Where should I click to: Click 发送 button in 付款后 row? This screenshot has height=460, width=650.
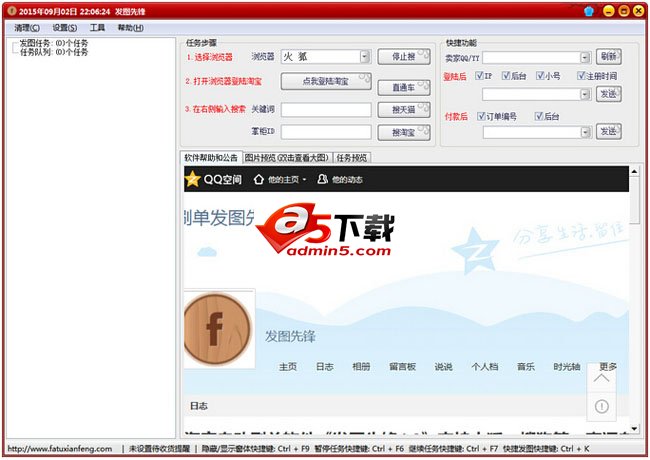click(609, 131)
